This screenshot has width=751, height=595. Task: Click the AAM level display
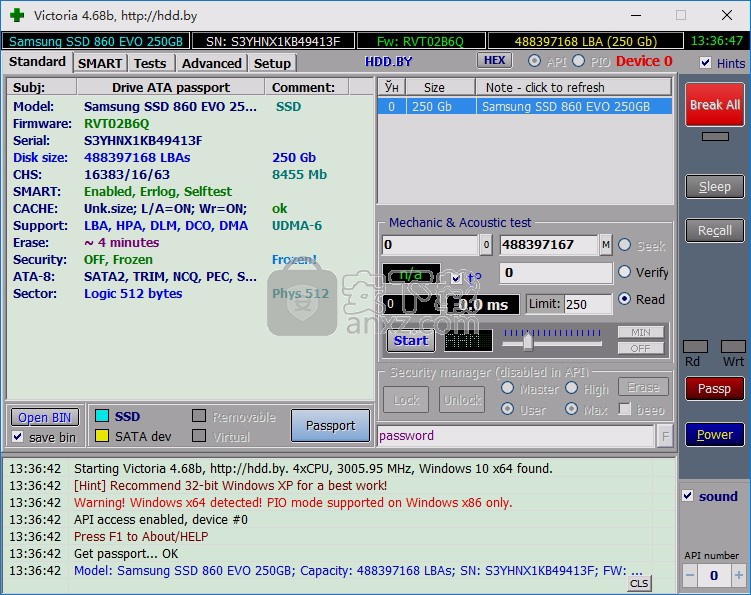point(468,341)
